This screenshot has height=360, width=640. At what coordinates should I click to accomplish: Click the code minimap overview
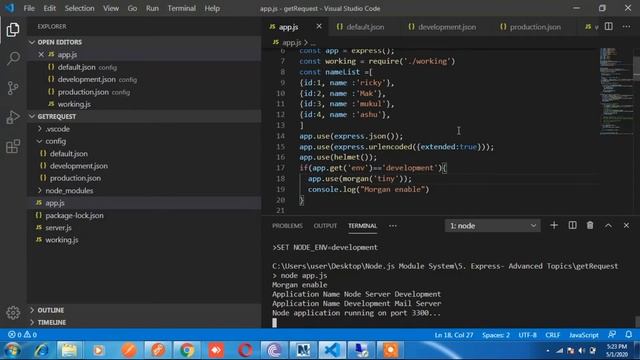tap(616, 91)
